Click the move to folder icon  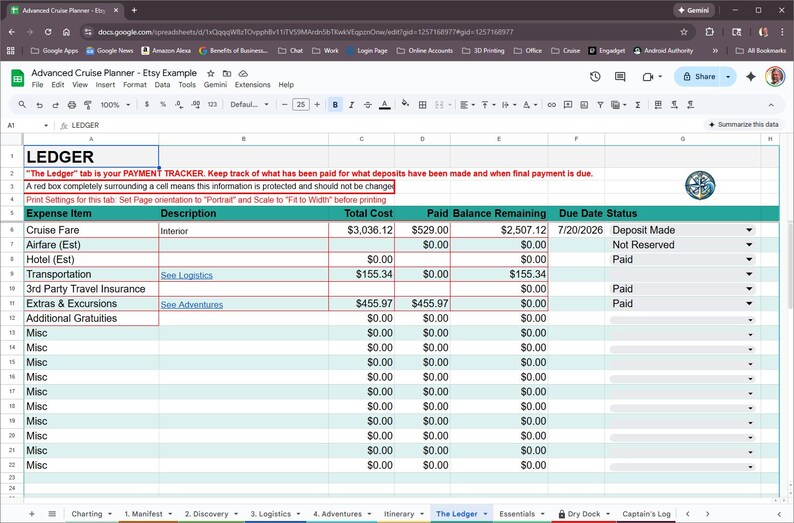pyautogui.click(x=227, y=73)
